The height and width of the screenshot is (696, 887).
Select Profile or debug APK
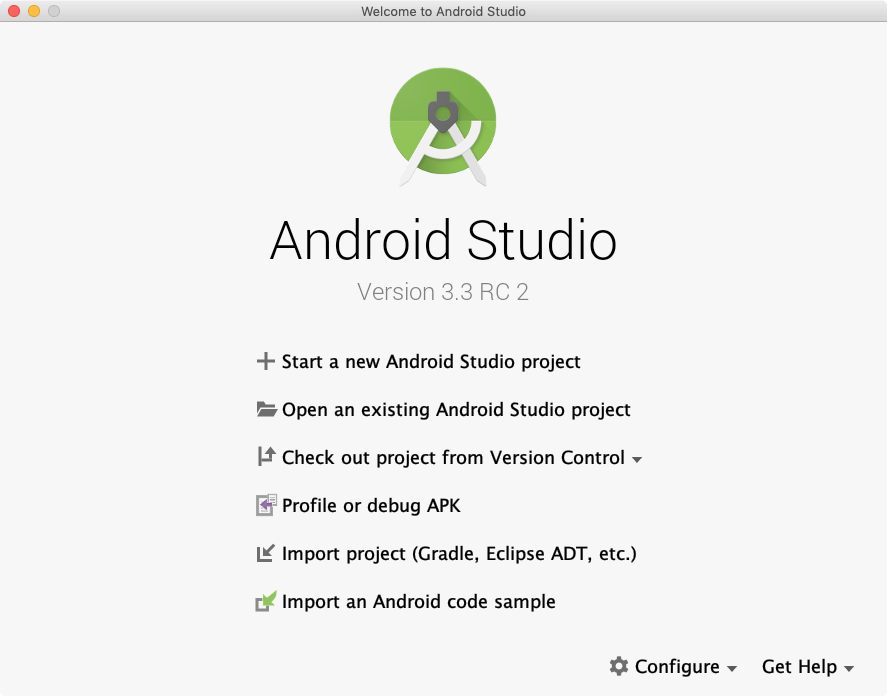point(371,505)
